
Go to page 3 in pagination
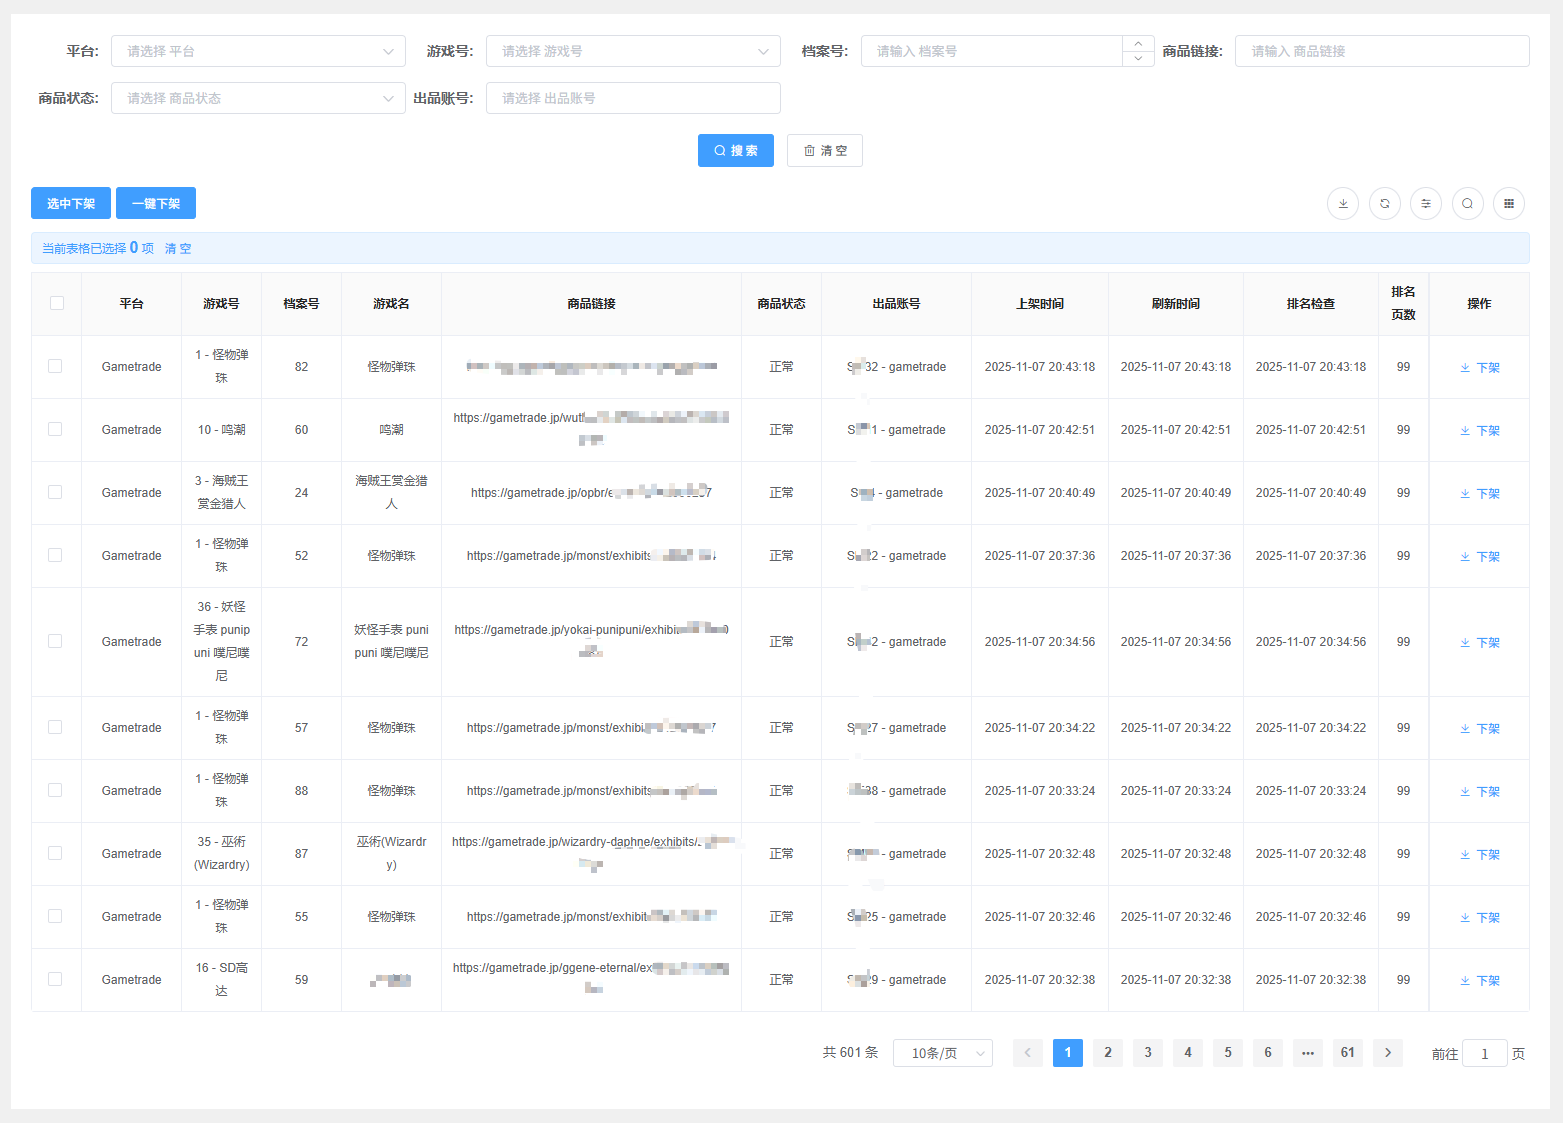(x=1148, y=1053)
